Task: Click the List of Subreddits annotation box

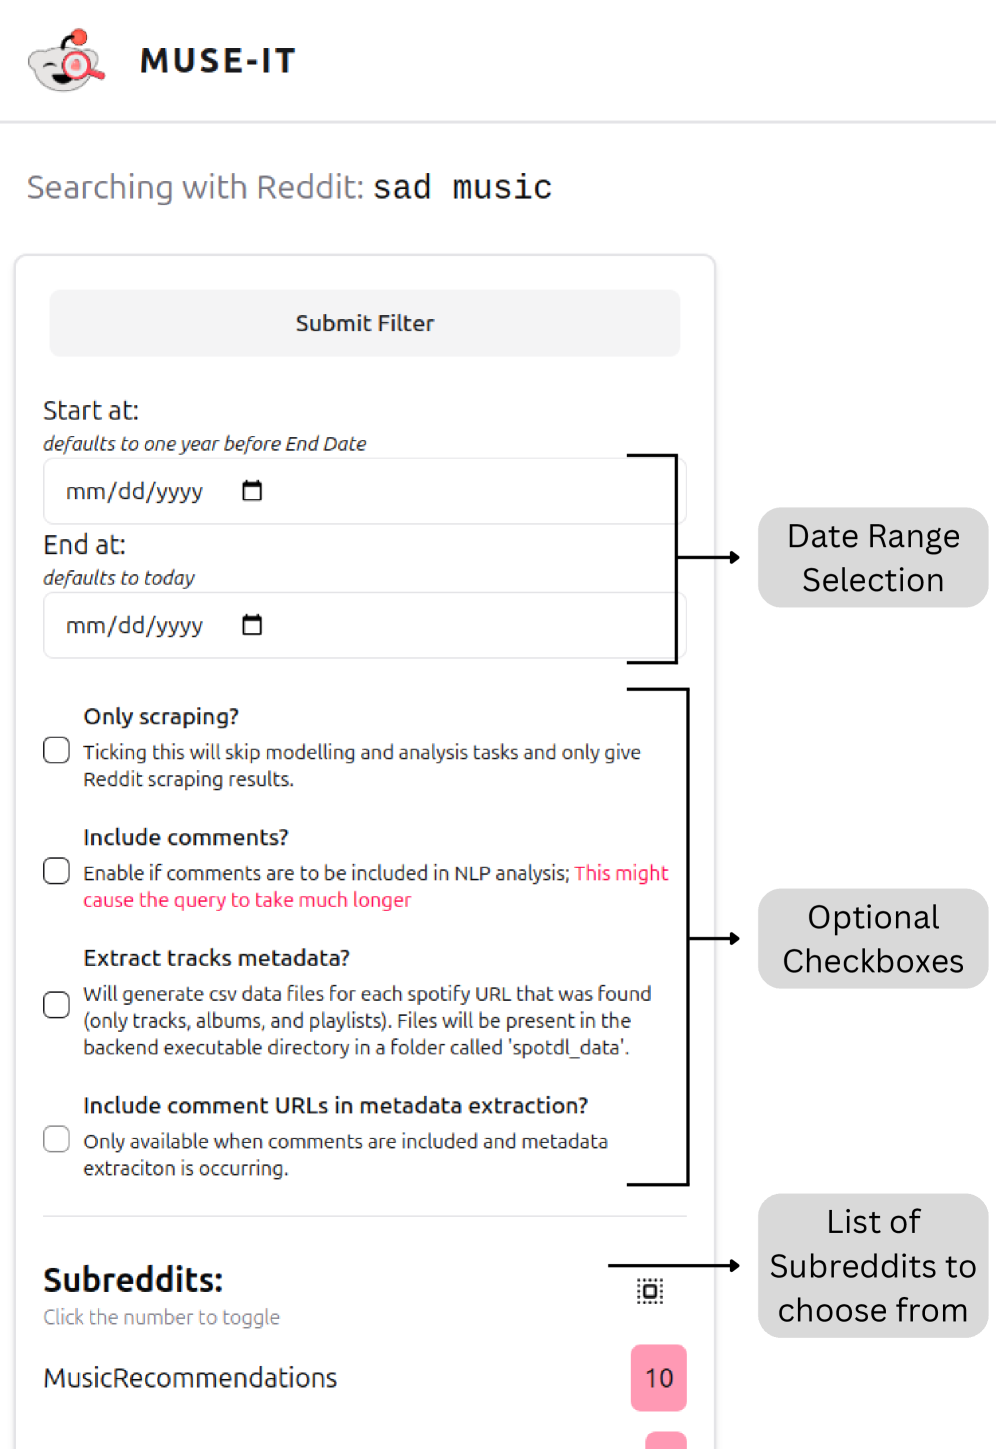Action: 873,1266
